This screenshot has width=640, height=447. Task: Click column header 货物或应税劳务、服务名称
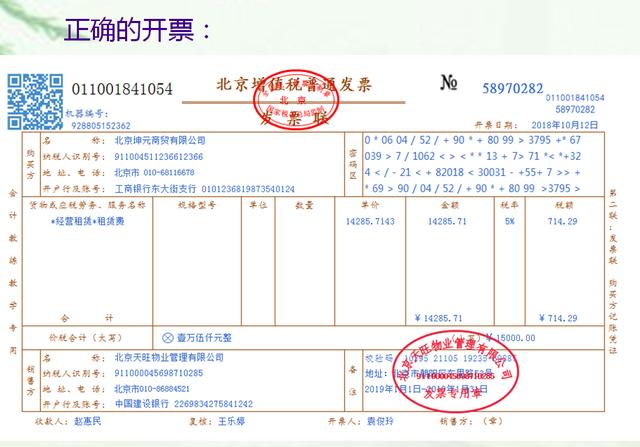pos(87,205)
